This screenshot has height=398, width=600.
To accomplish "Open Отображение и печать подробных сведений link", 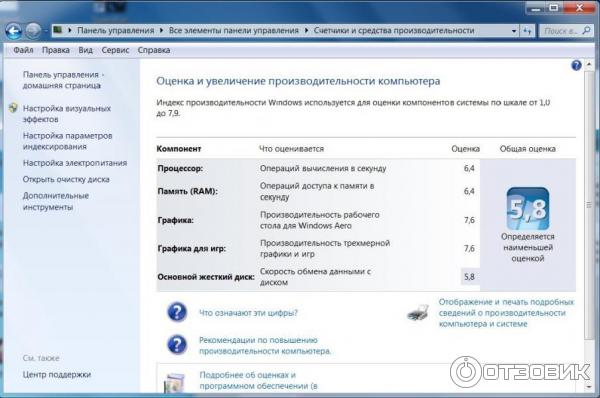I will tap(506, 313).
